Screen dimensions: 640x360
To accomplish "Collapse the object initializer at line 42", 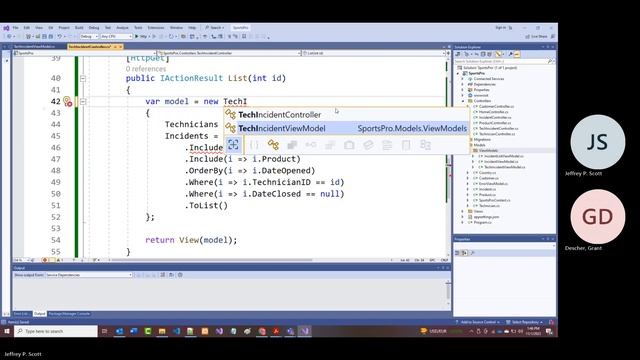I will click(83, 101).
